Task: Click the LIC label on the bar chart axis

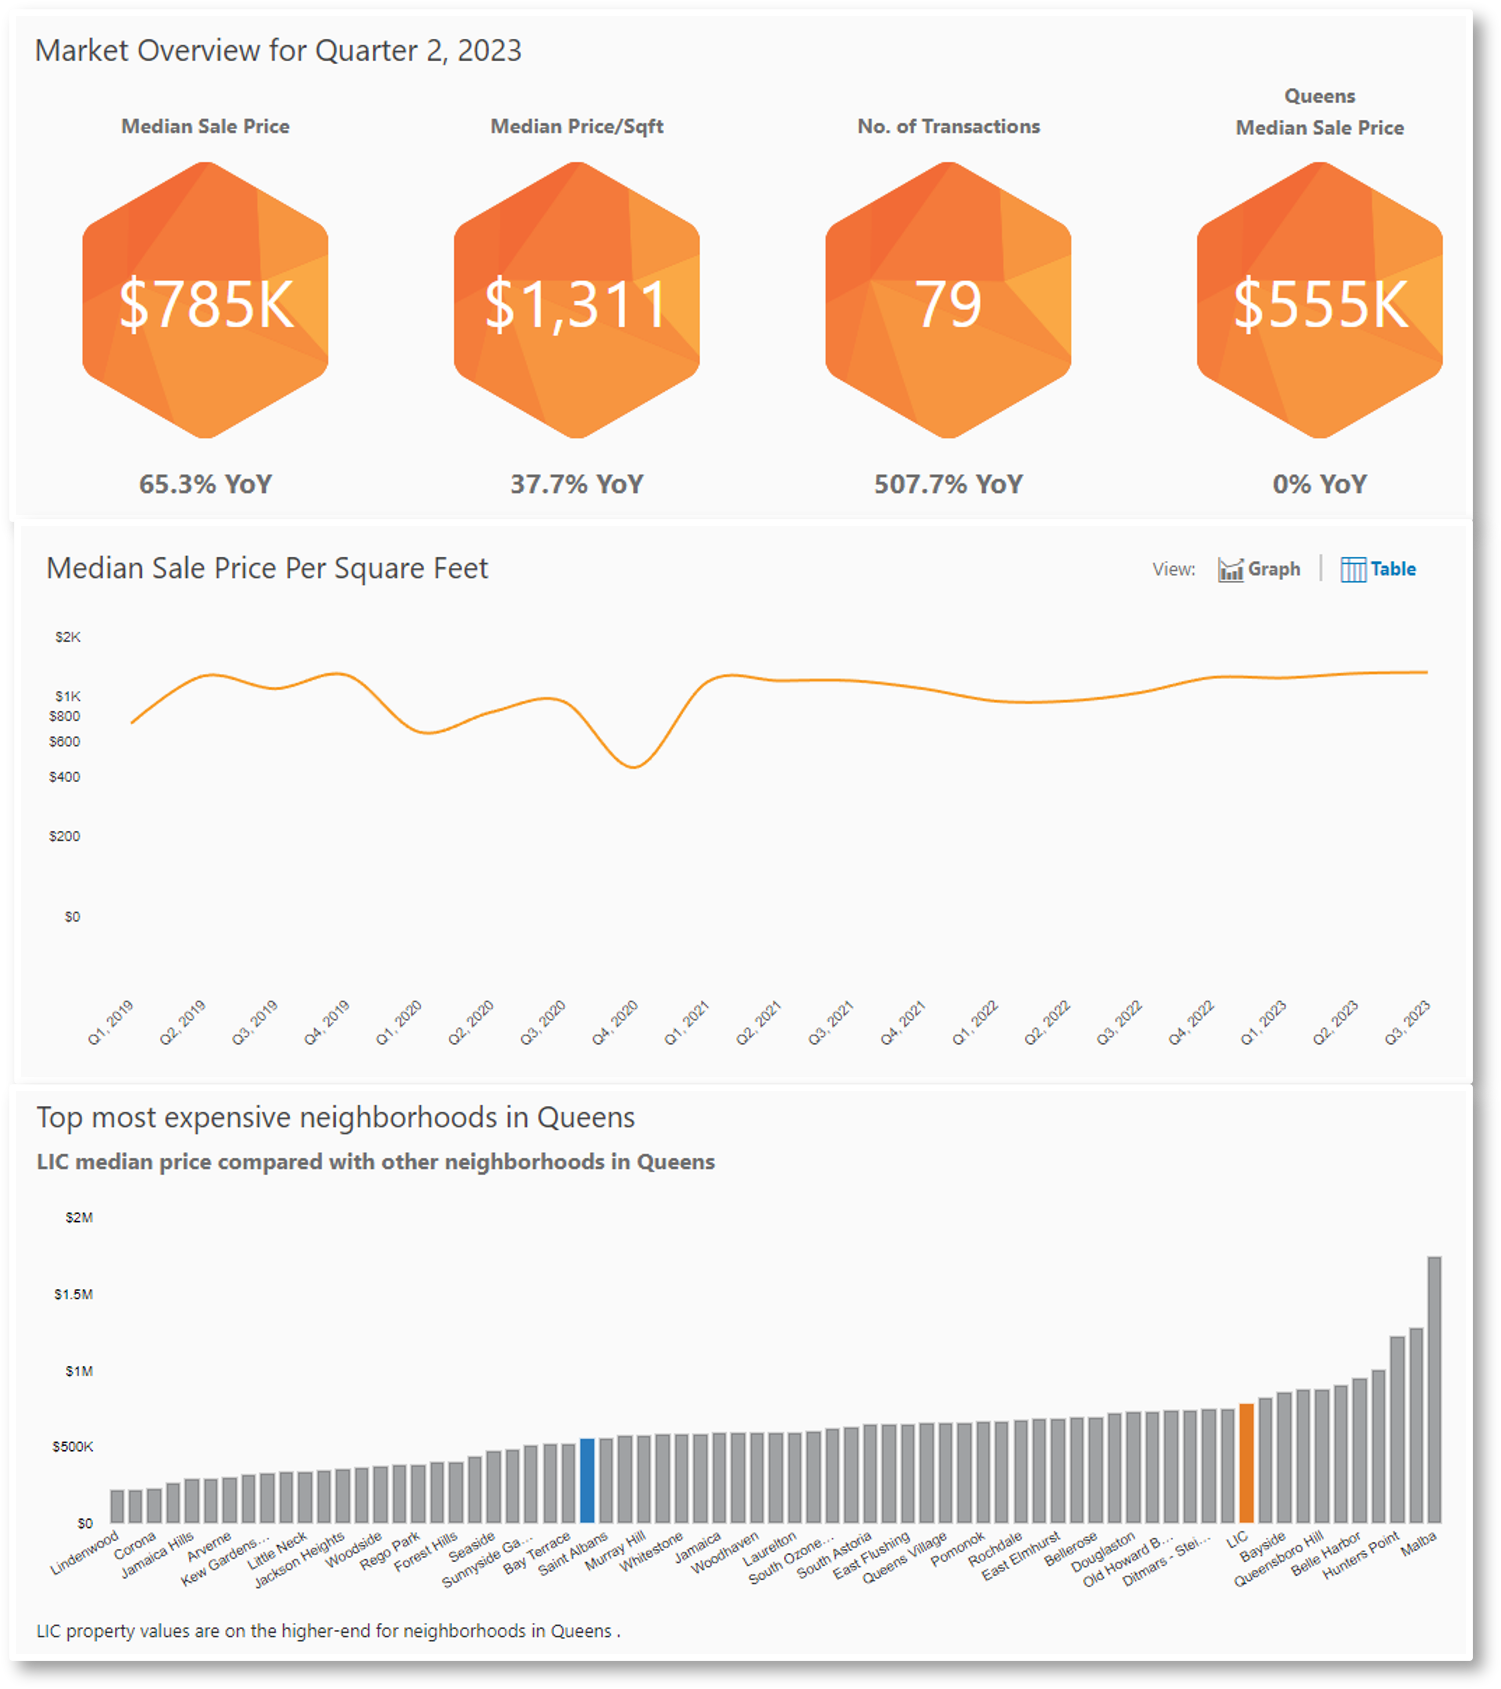Action: pyautogui.click(x=1238, y=1539)
